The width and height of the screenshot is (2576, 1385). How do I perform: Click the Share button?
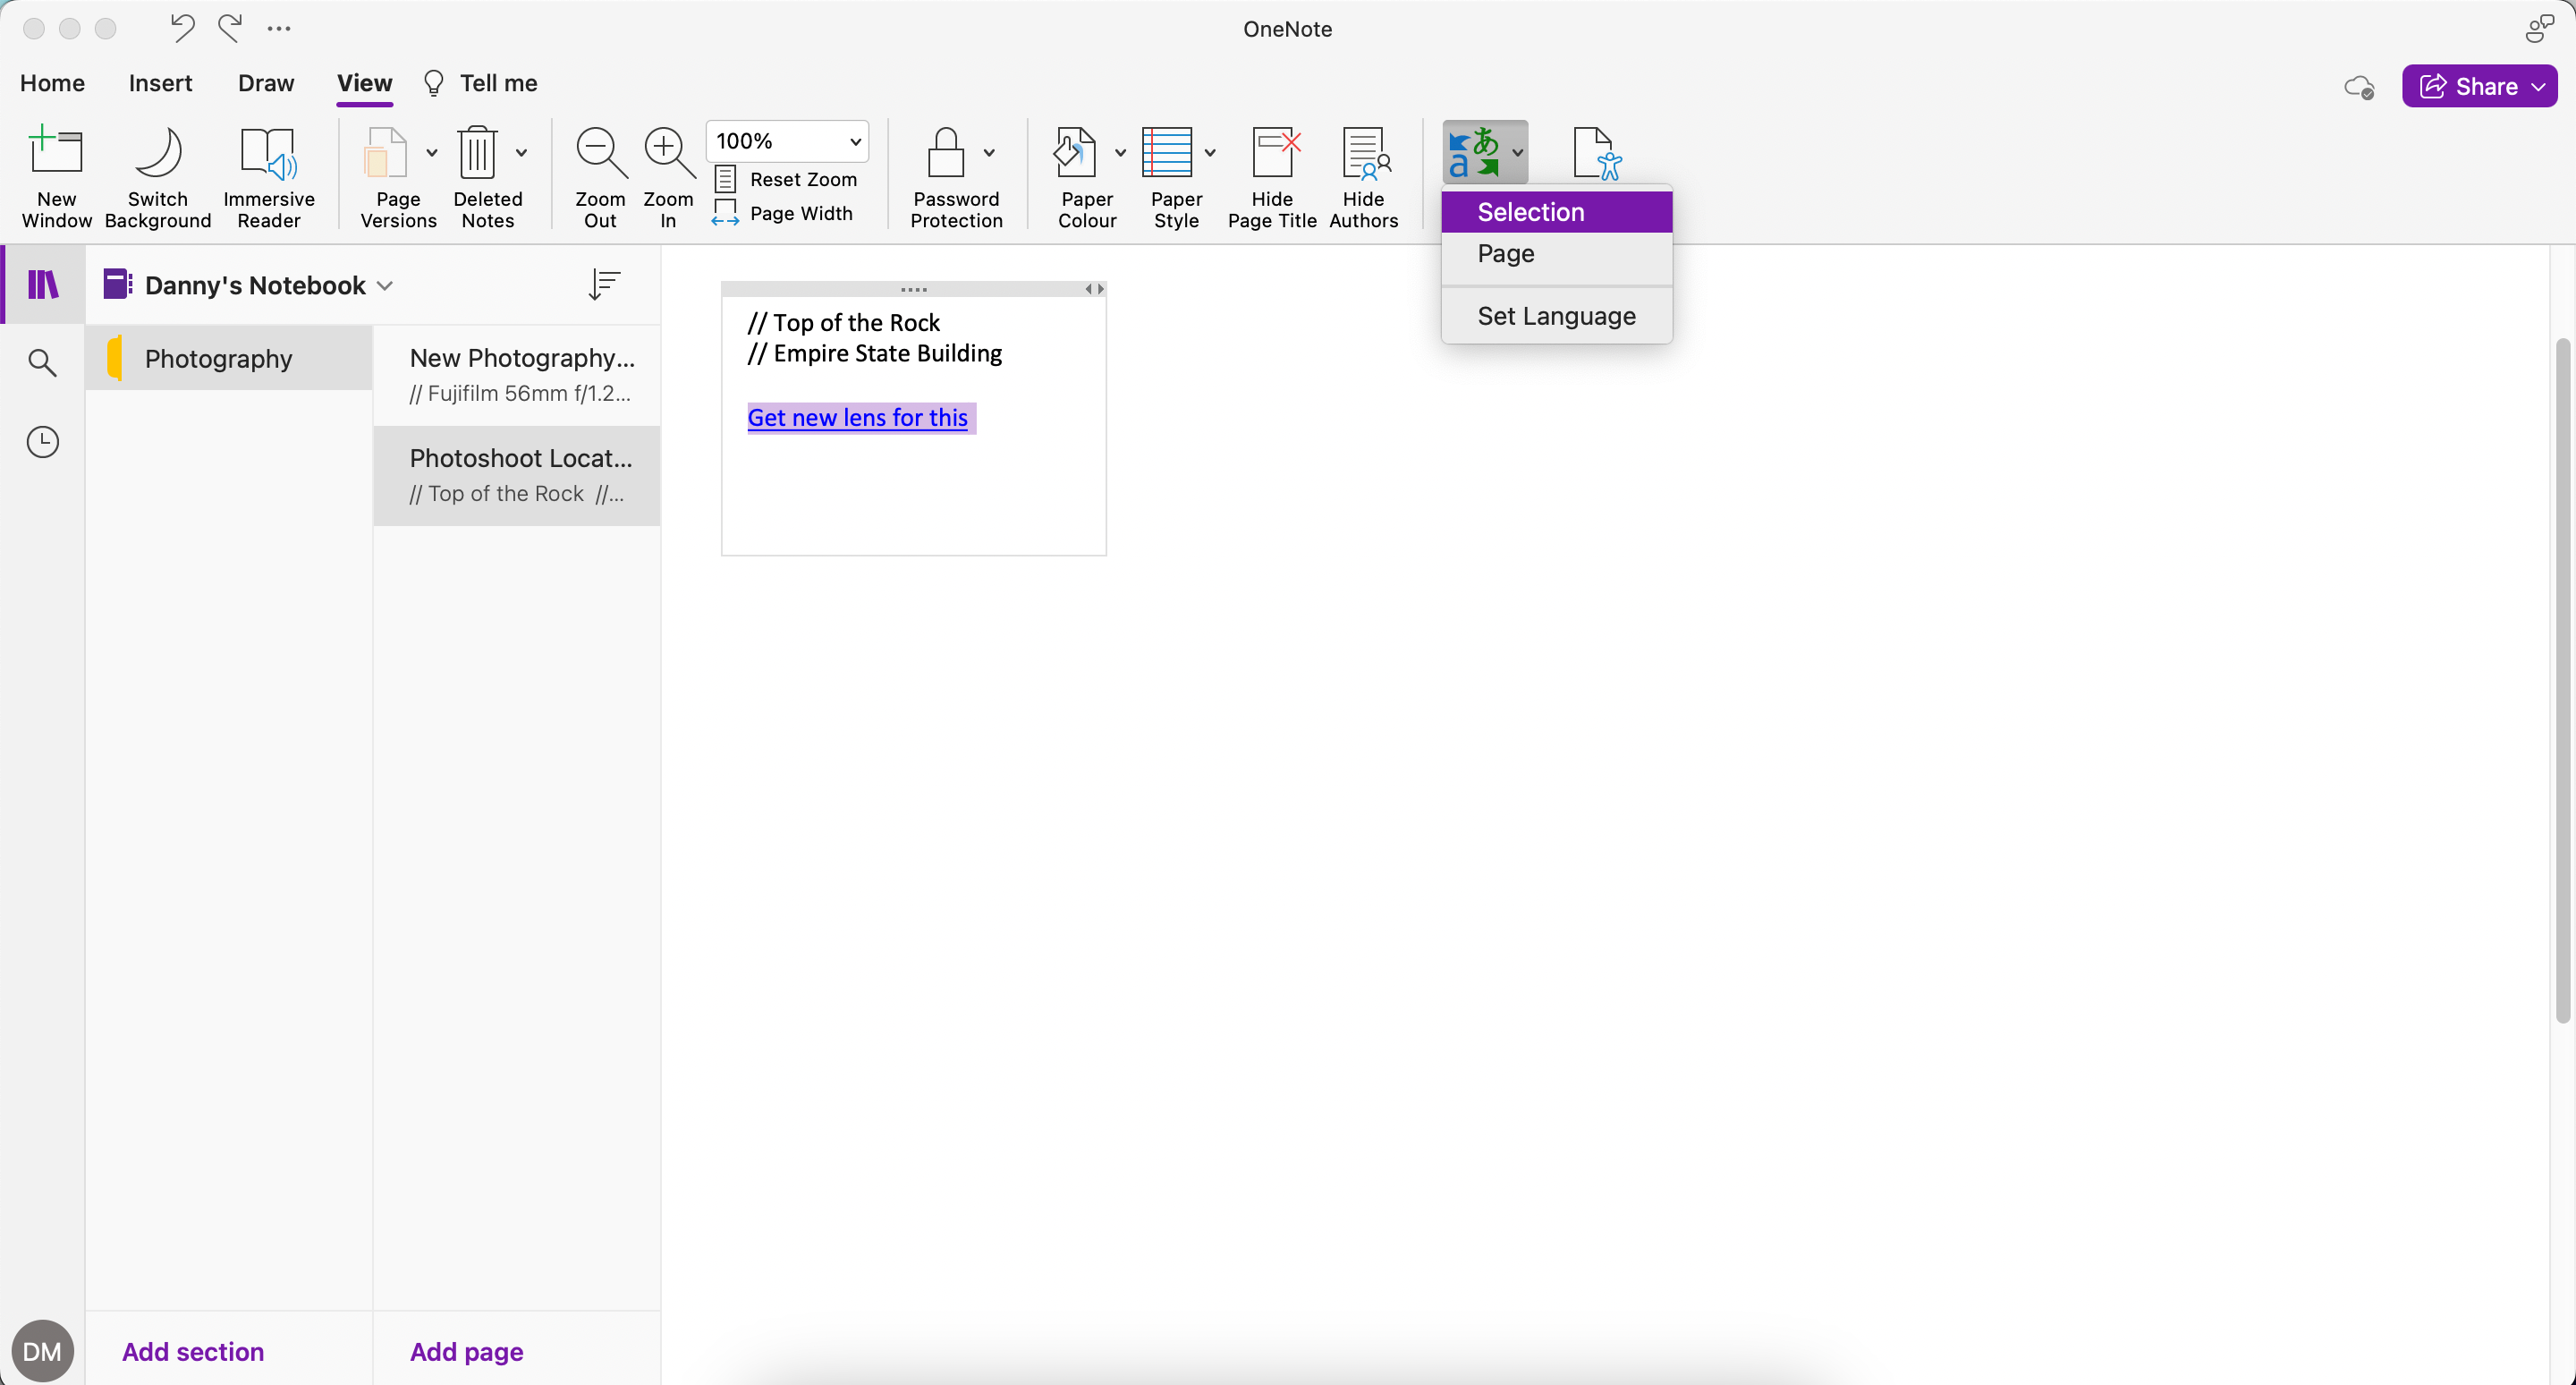point(2480,85)
